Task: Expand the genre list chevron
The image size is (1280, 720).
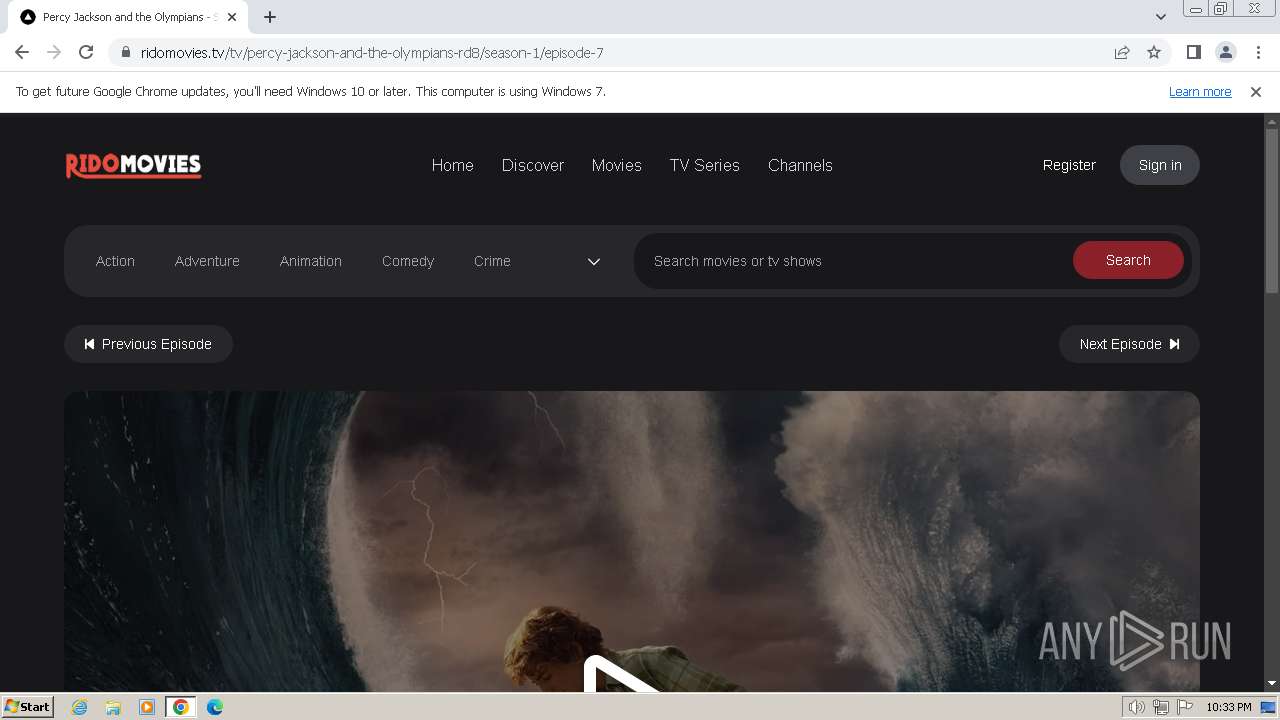Action: pos(594,261)
